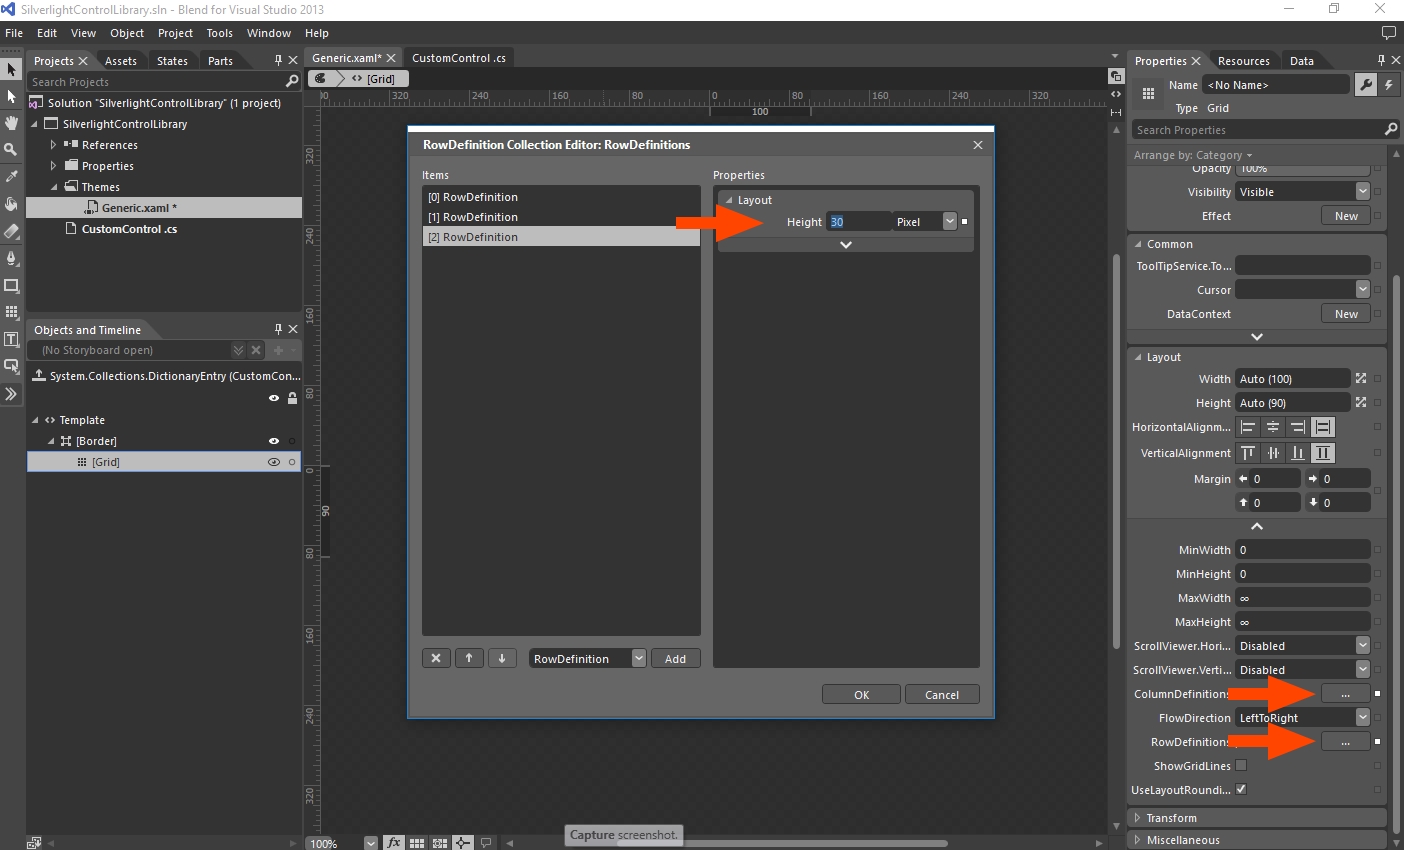This screenshot has height=850, width=1404.
Task: Click the Search Properties field
Action: tap(1257, 130)
